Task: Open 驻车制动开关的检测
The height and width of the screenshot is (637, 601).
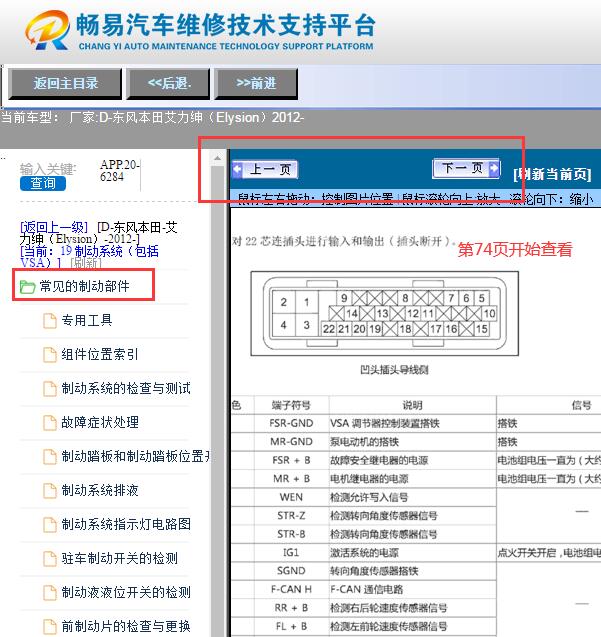Action: click(x=119, y=558)
